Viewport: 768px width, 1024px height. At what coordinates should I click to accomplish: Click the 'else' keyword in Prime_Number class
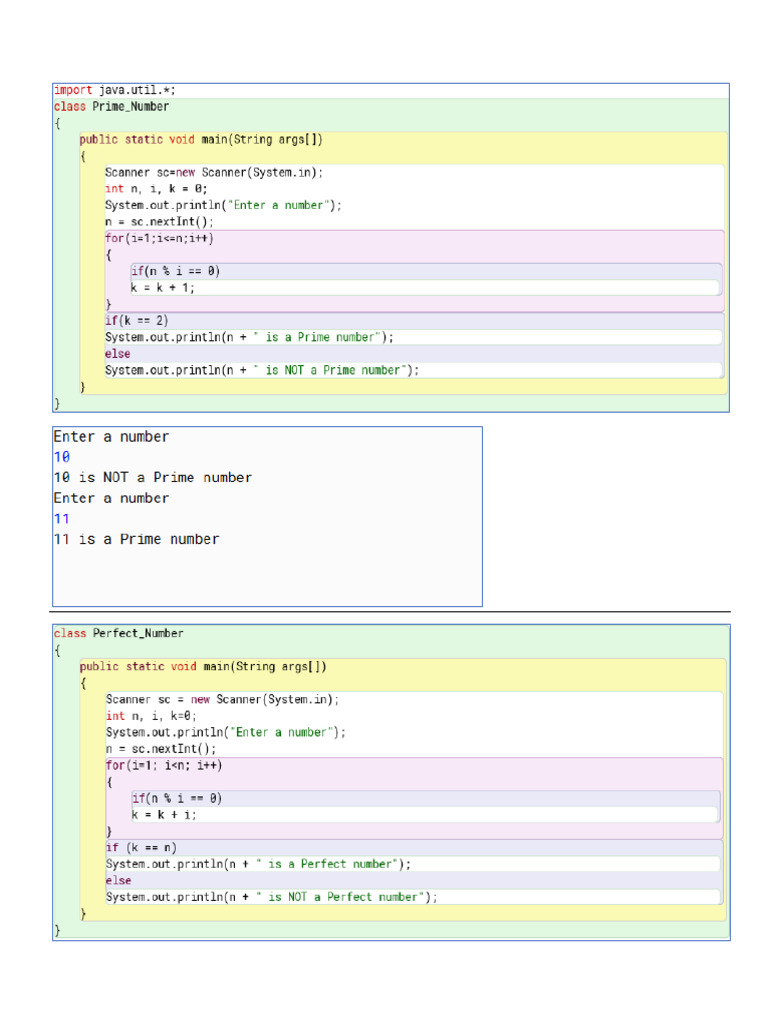pyautogui.click(x=118, y=354)
